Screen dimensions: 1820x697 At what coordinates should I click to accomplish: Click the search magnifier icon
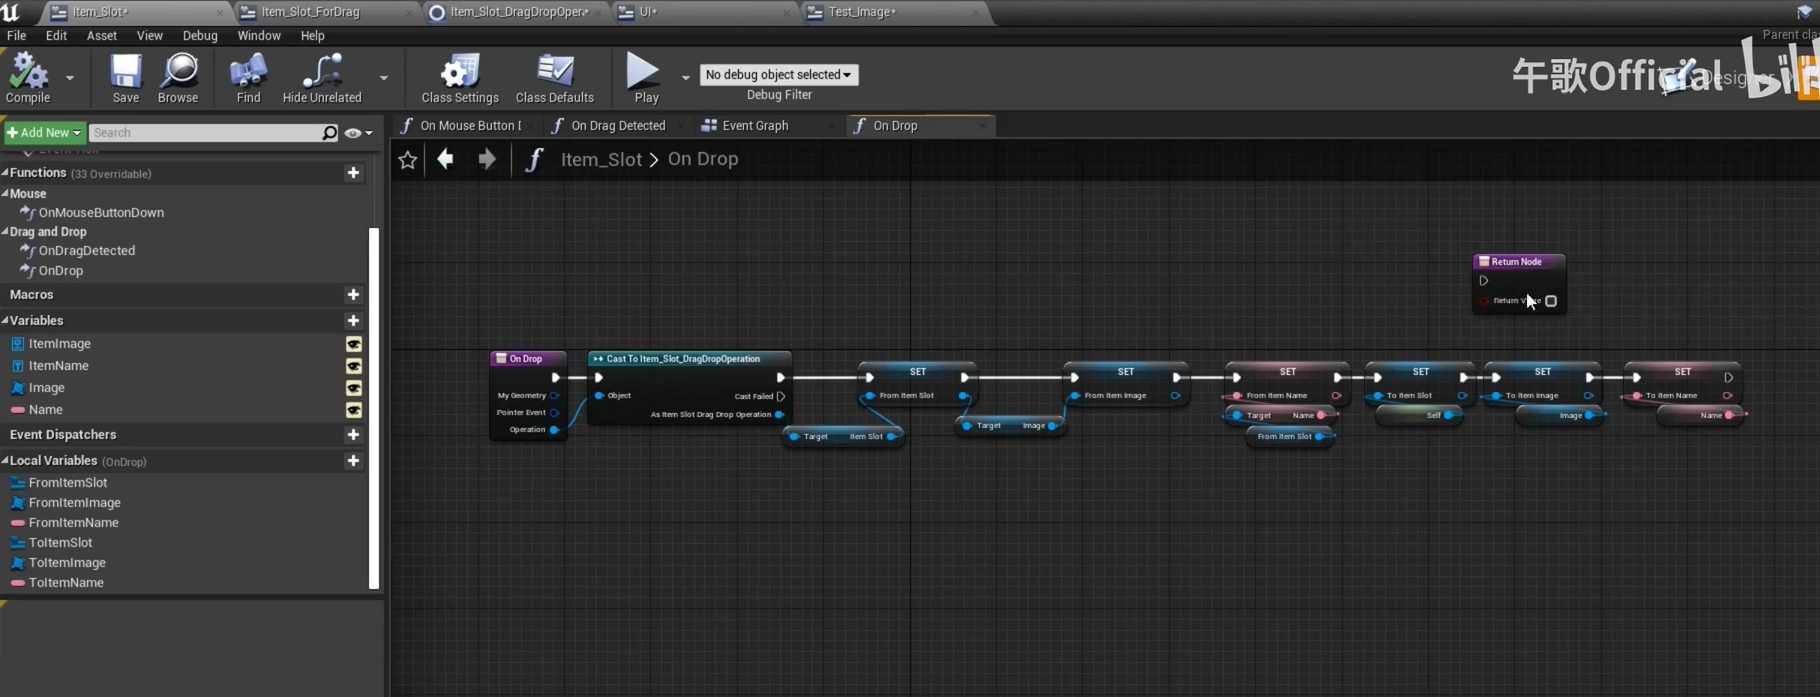click(330, 132)
